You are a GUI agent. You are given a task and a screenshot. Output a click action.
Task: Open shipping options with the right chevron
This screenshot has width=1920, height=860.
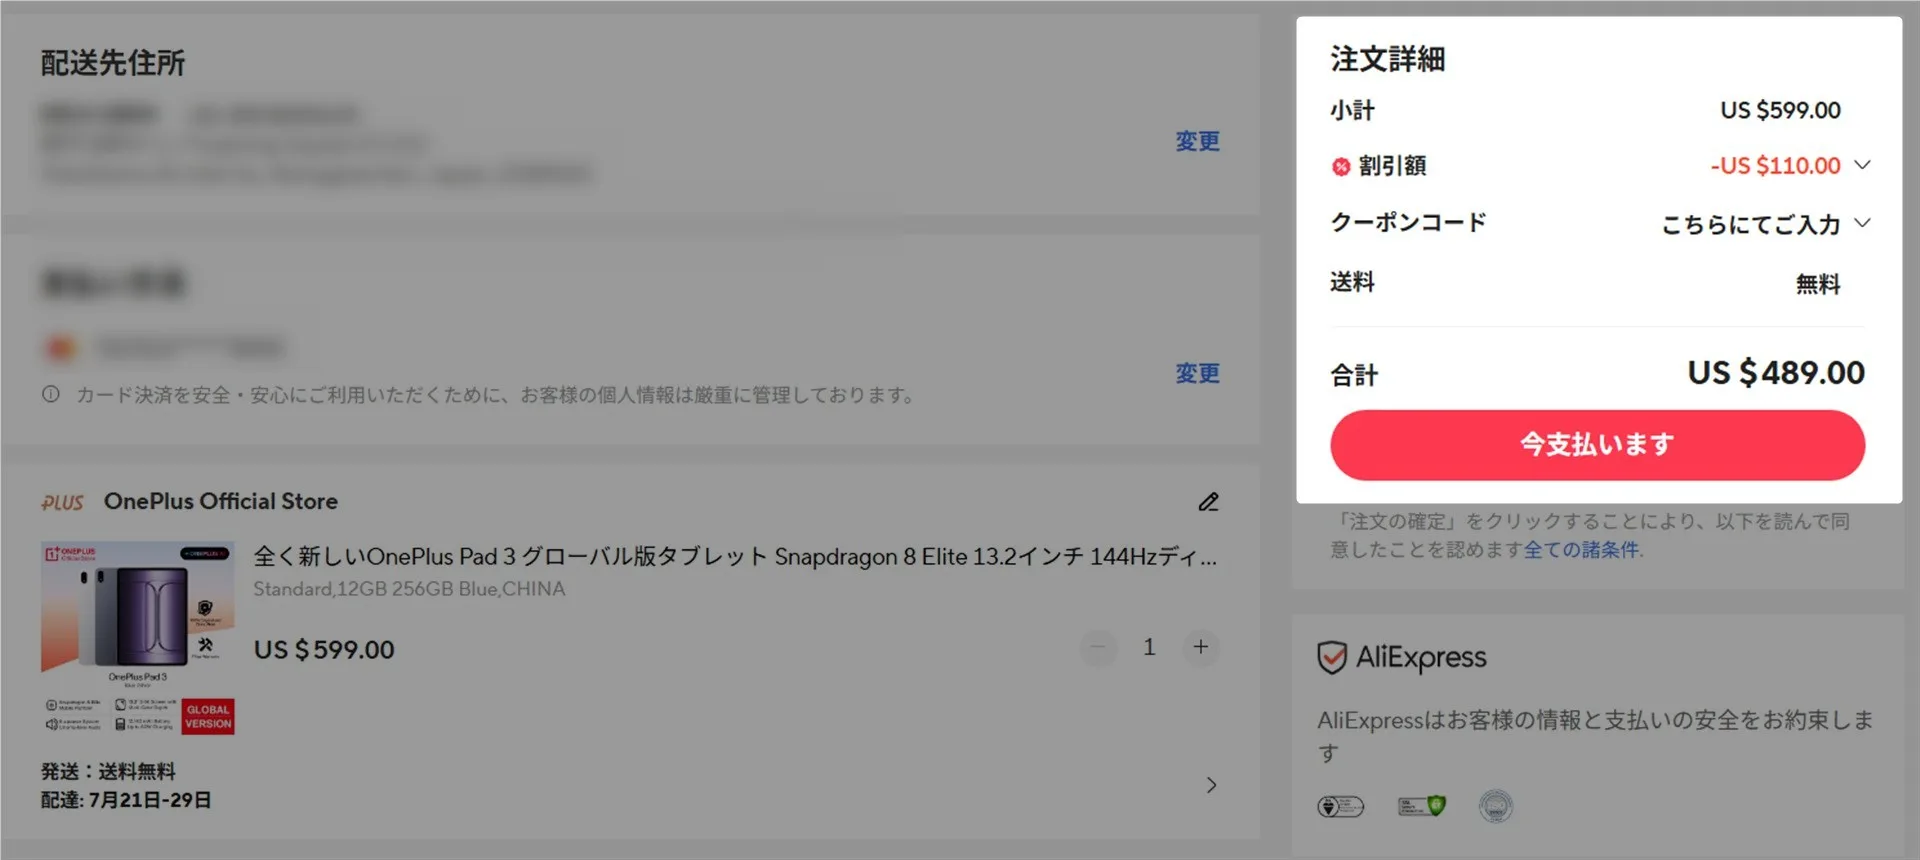point(1211,785)
